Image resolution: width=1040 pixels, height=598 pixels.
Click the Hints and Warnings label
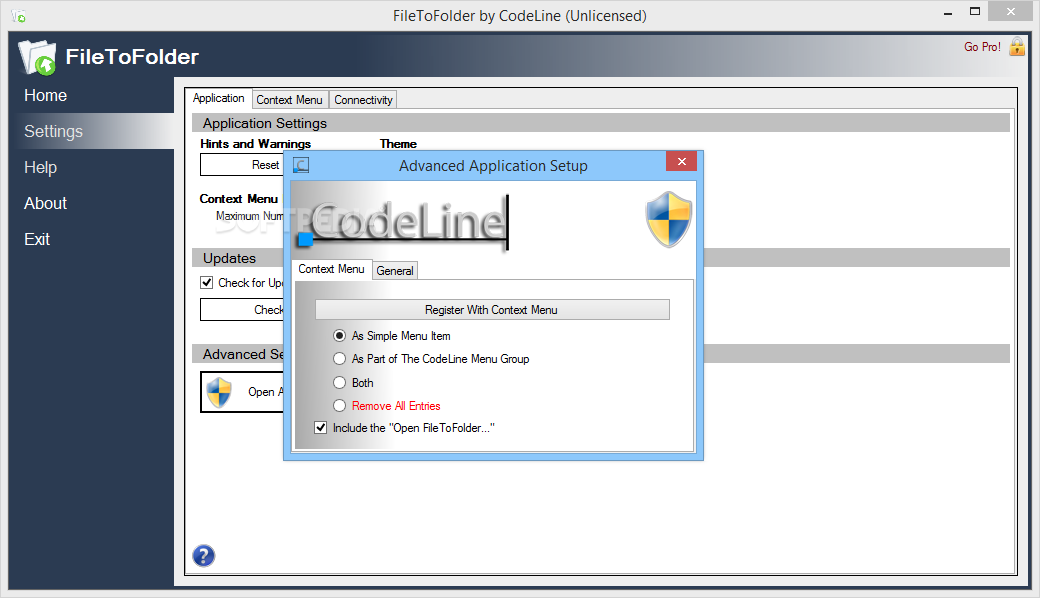tap(255, 143)
